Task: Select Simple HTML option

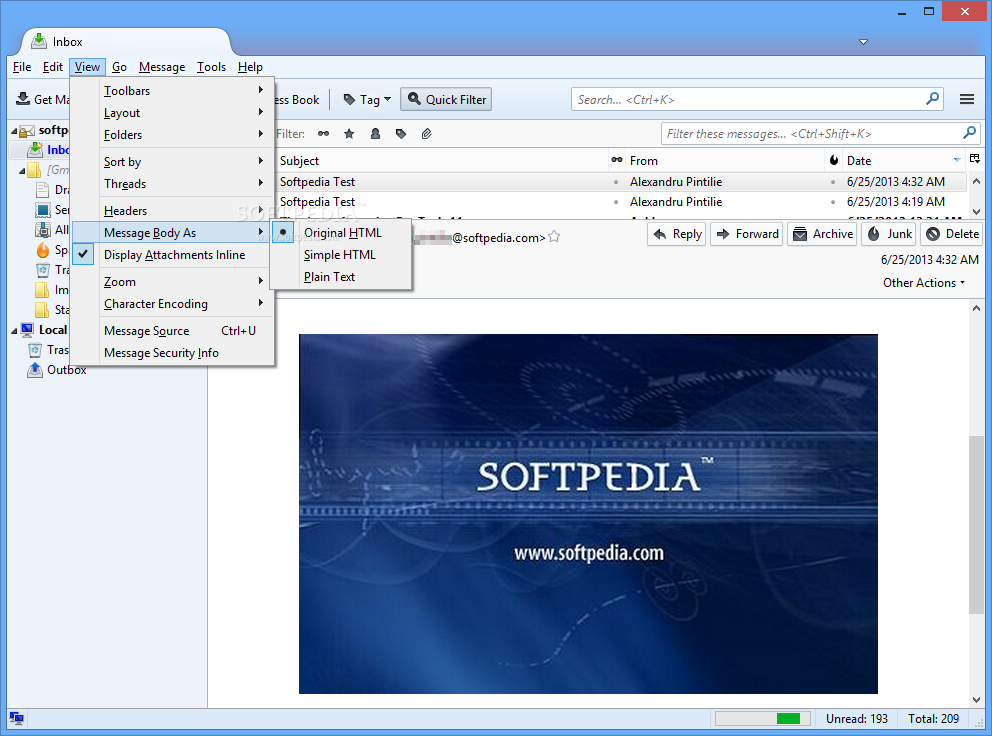Action: coord(342,254)
